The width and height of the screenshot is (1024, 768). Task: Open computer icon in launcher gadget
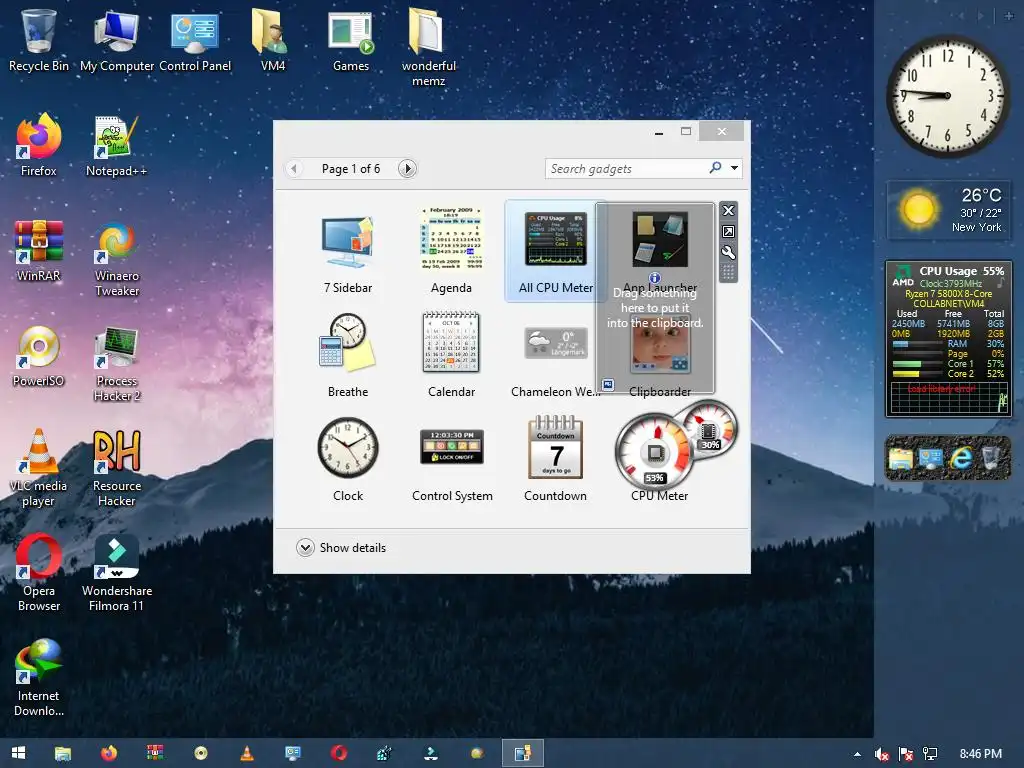pos(931,458)
